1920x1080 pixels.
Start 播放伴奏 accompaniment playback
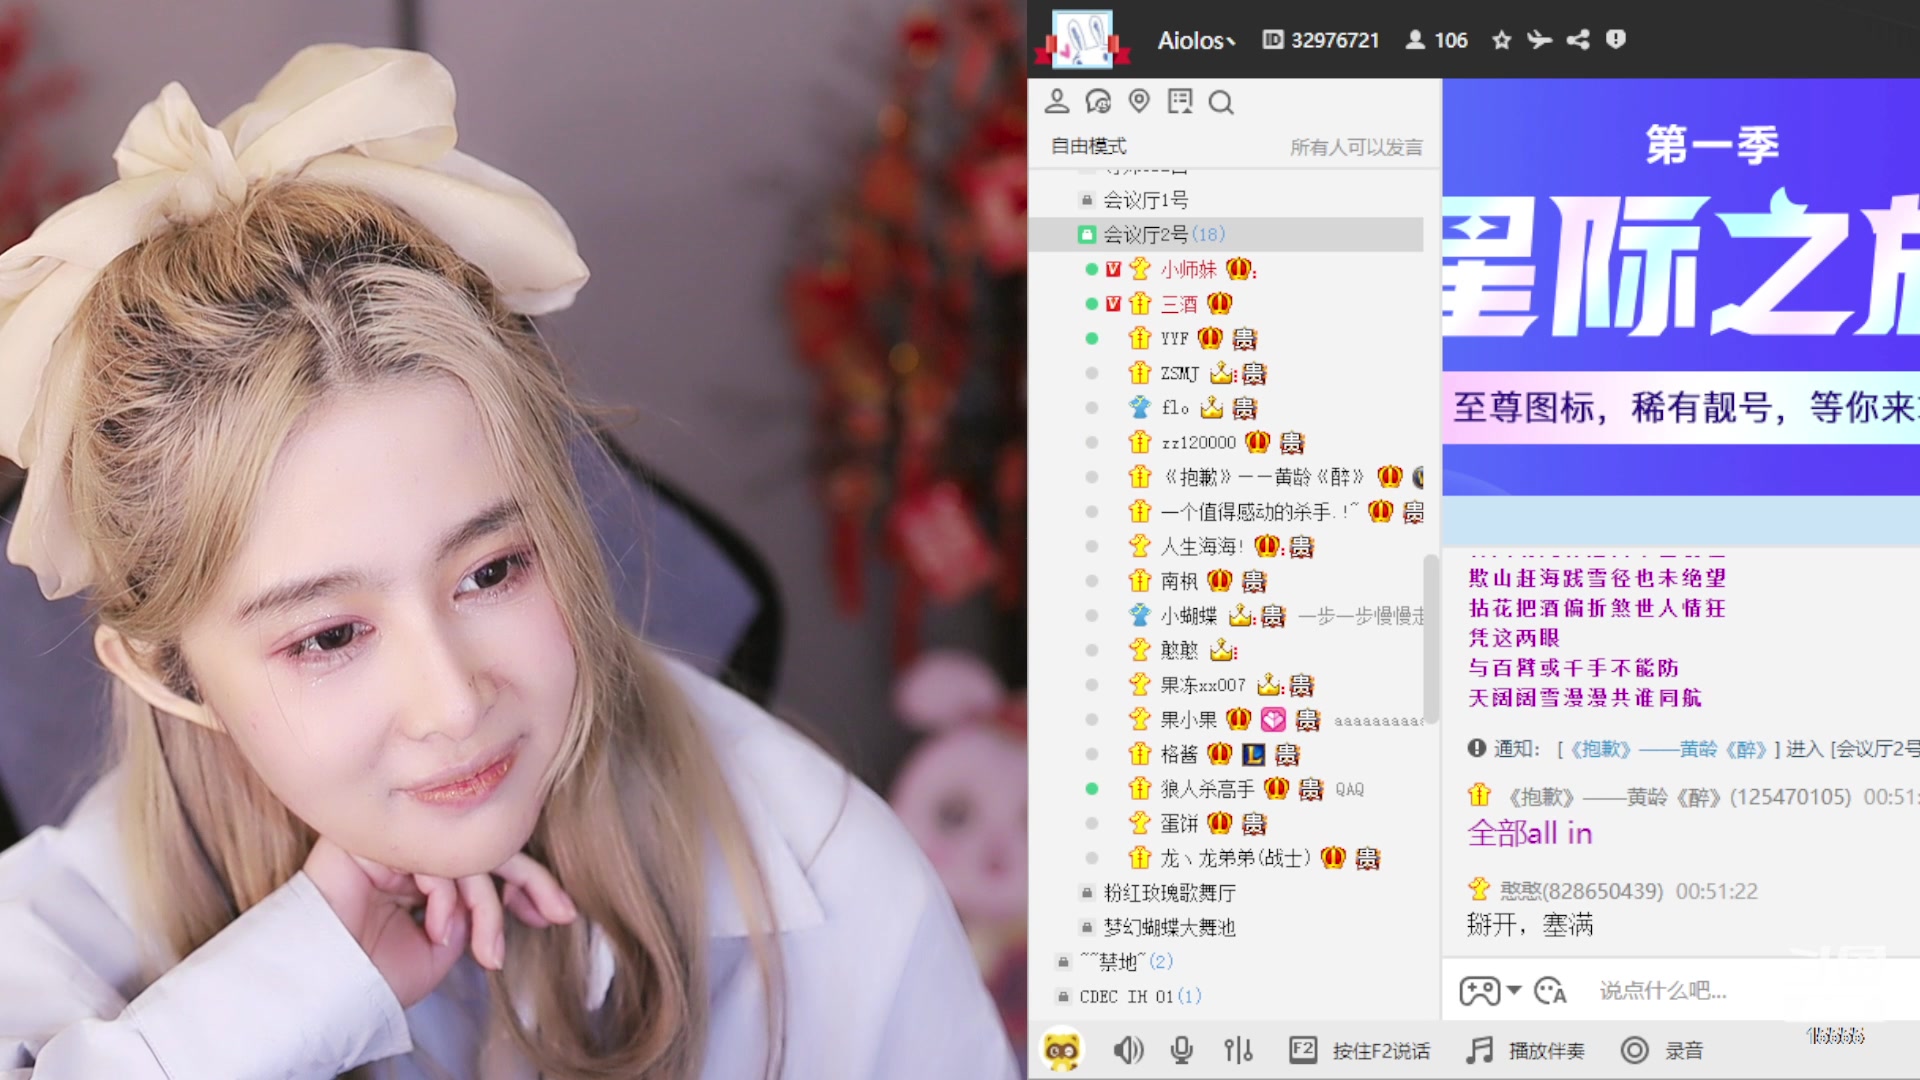pos(1526,1050)
